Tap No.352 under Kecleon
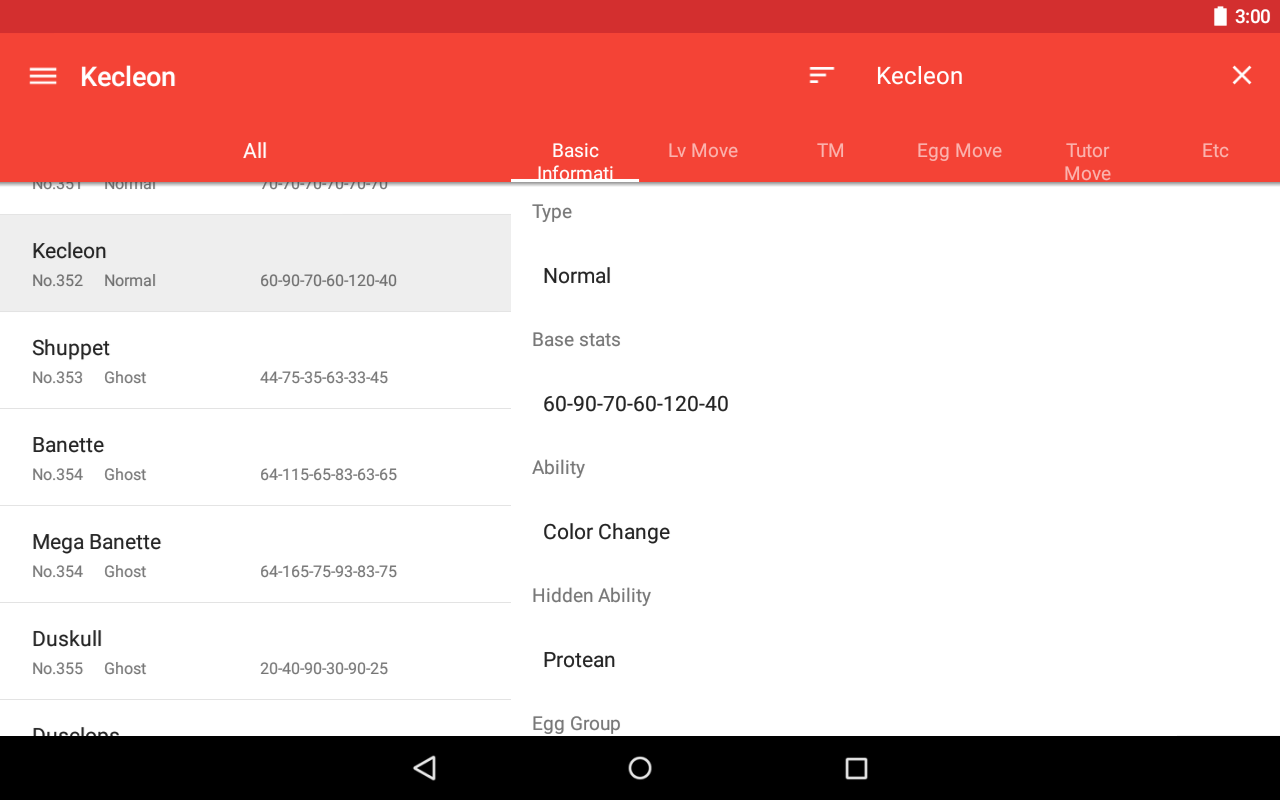The width and height of the screenshot is (1280, 800). [57, 281]
